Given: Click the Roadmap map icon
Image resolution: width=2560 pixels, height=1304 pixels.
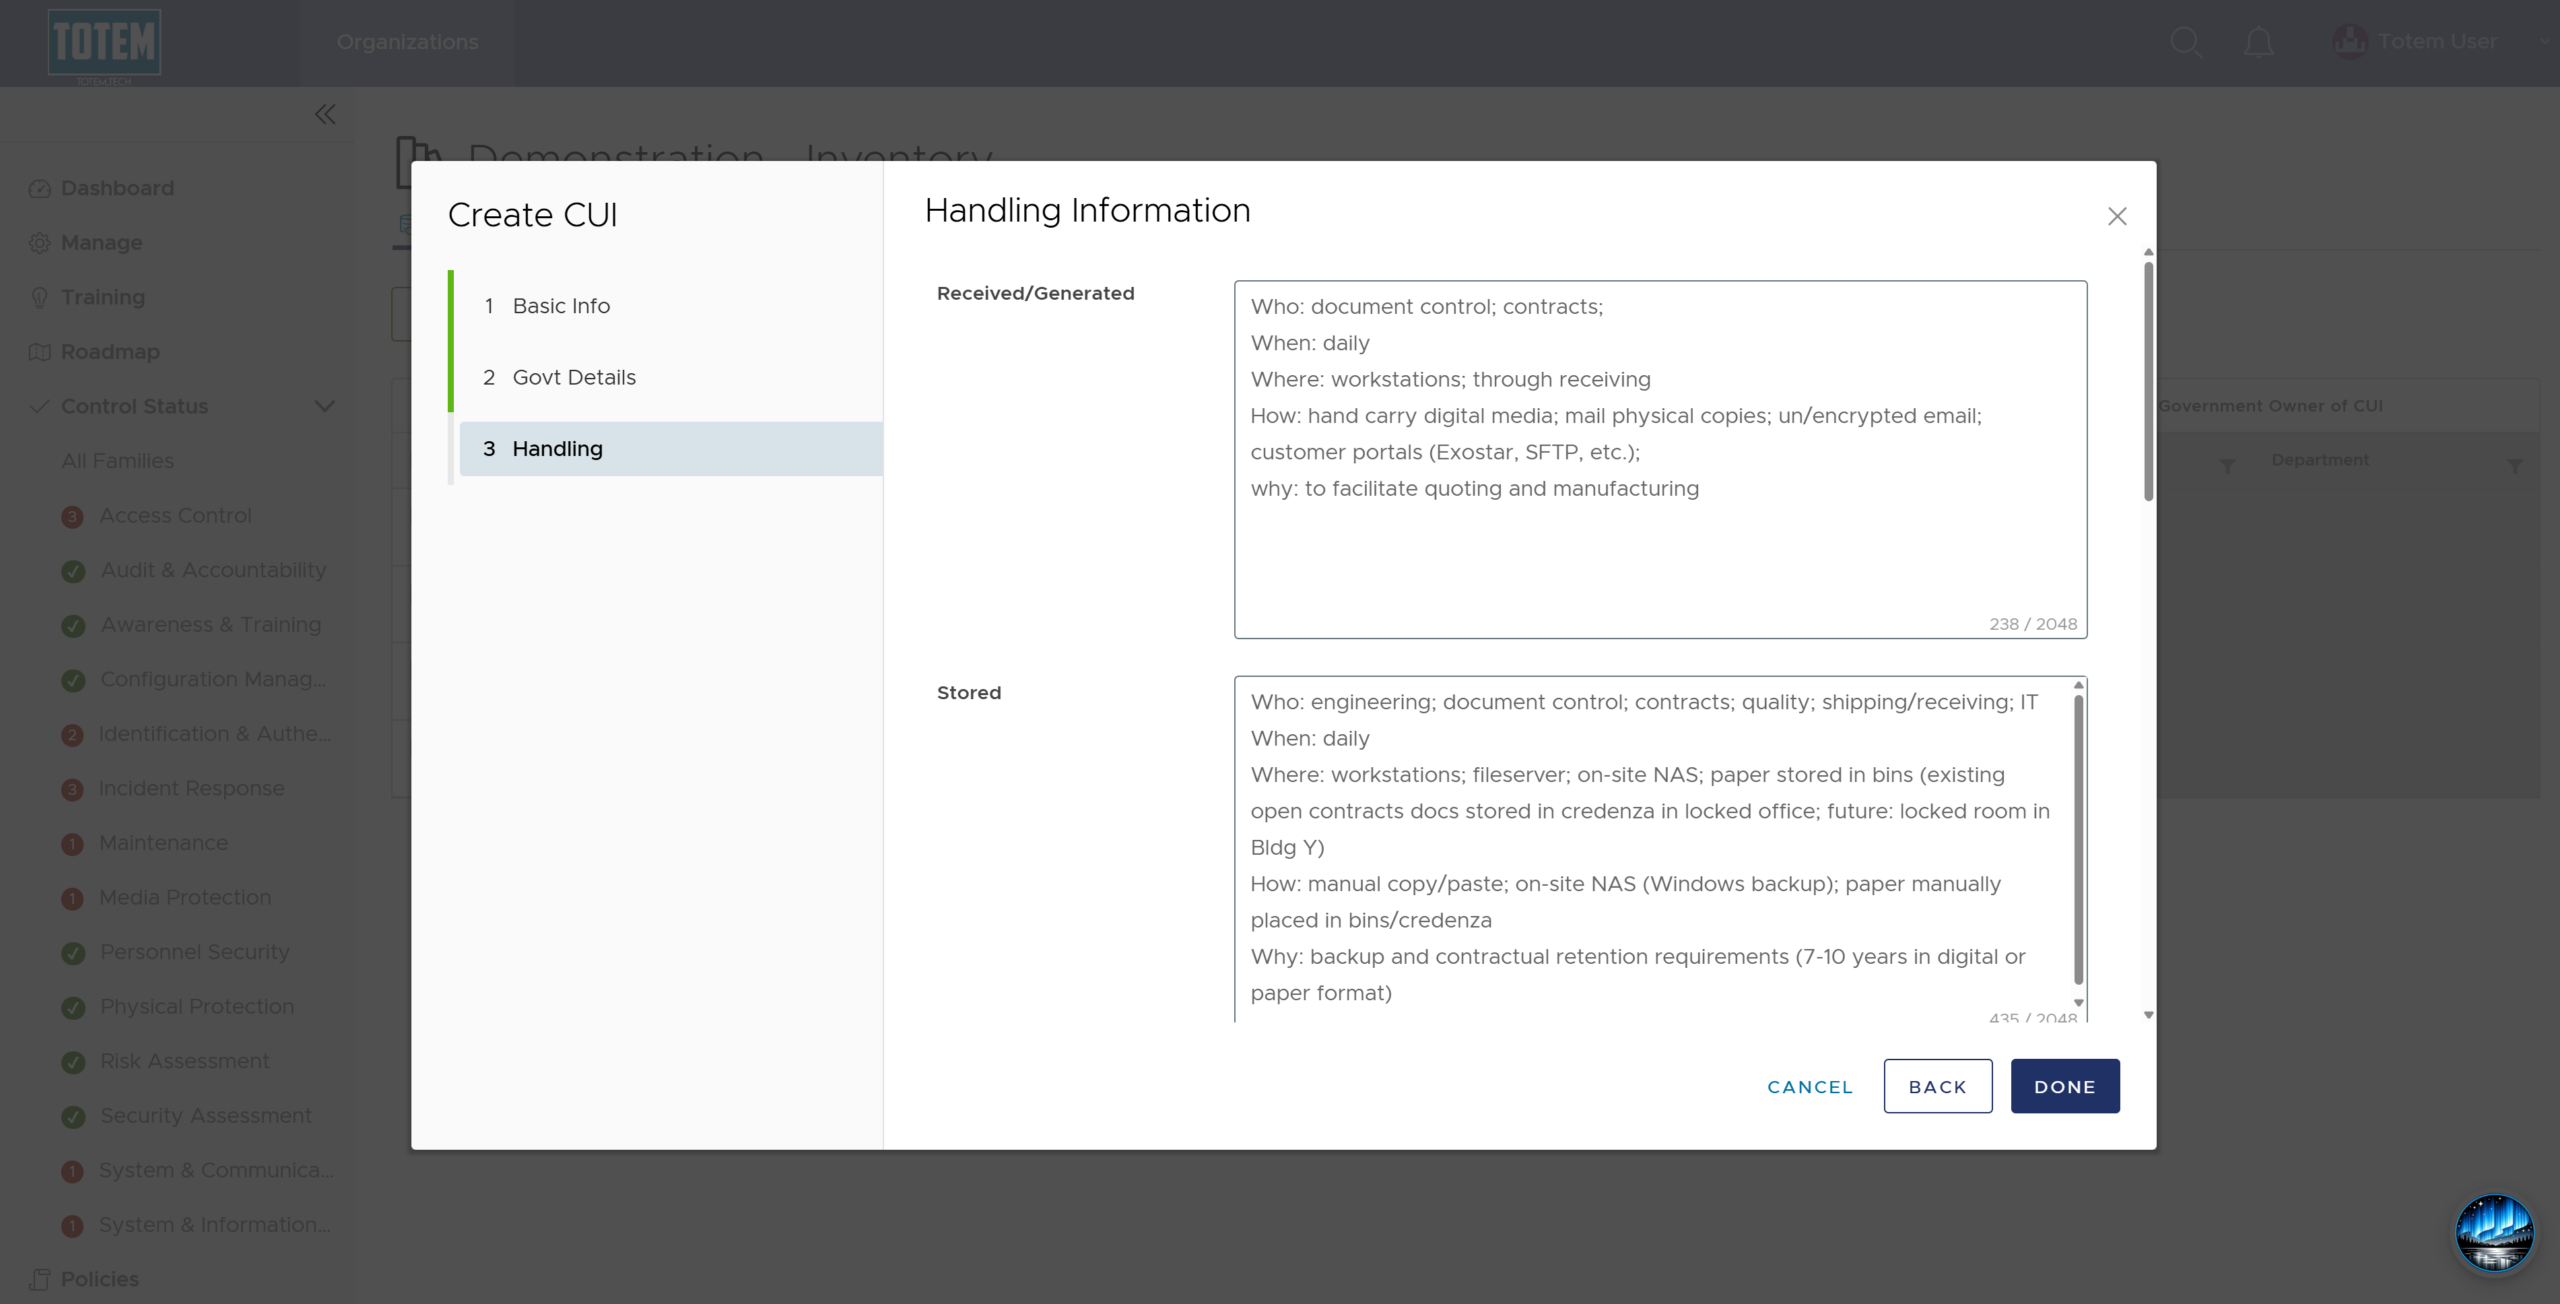Looking at the screenshot, I should pos(40,352).
